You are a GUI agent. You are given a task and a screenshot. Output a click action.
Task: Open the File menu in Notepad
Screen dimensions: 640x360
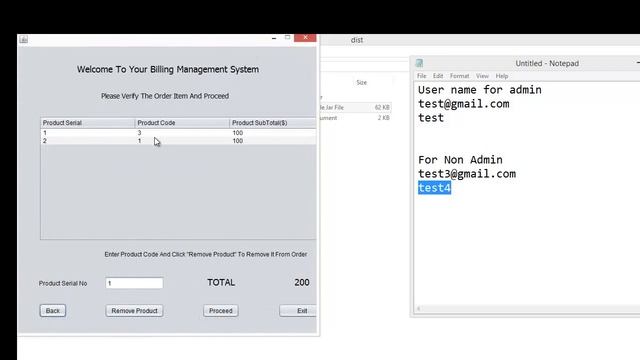(422, 76)
